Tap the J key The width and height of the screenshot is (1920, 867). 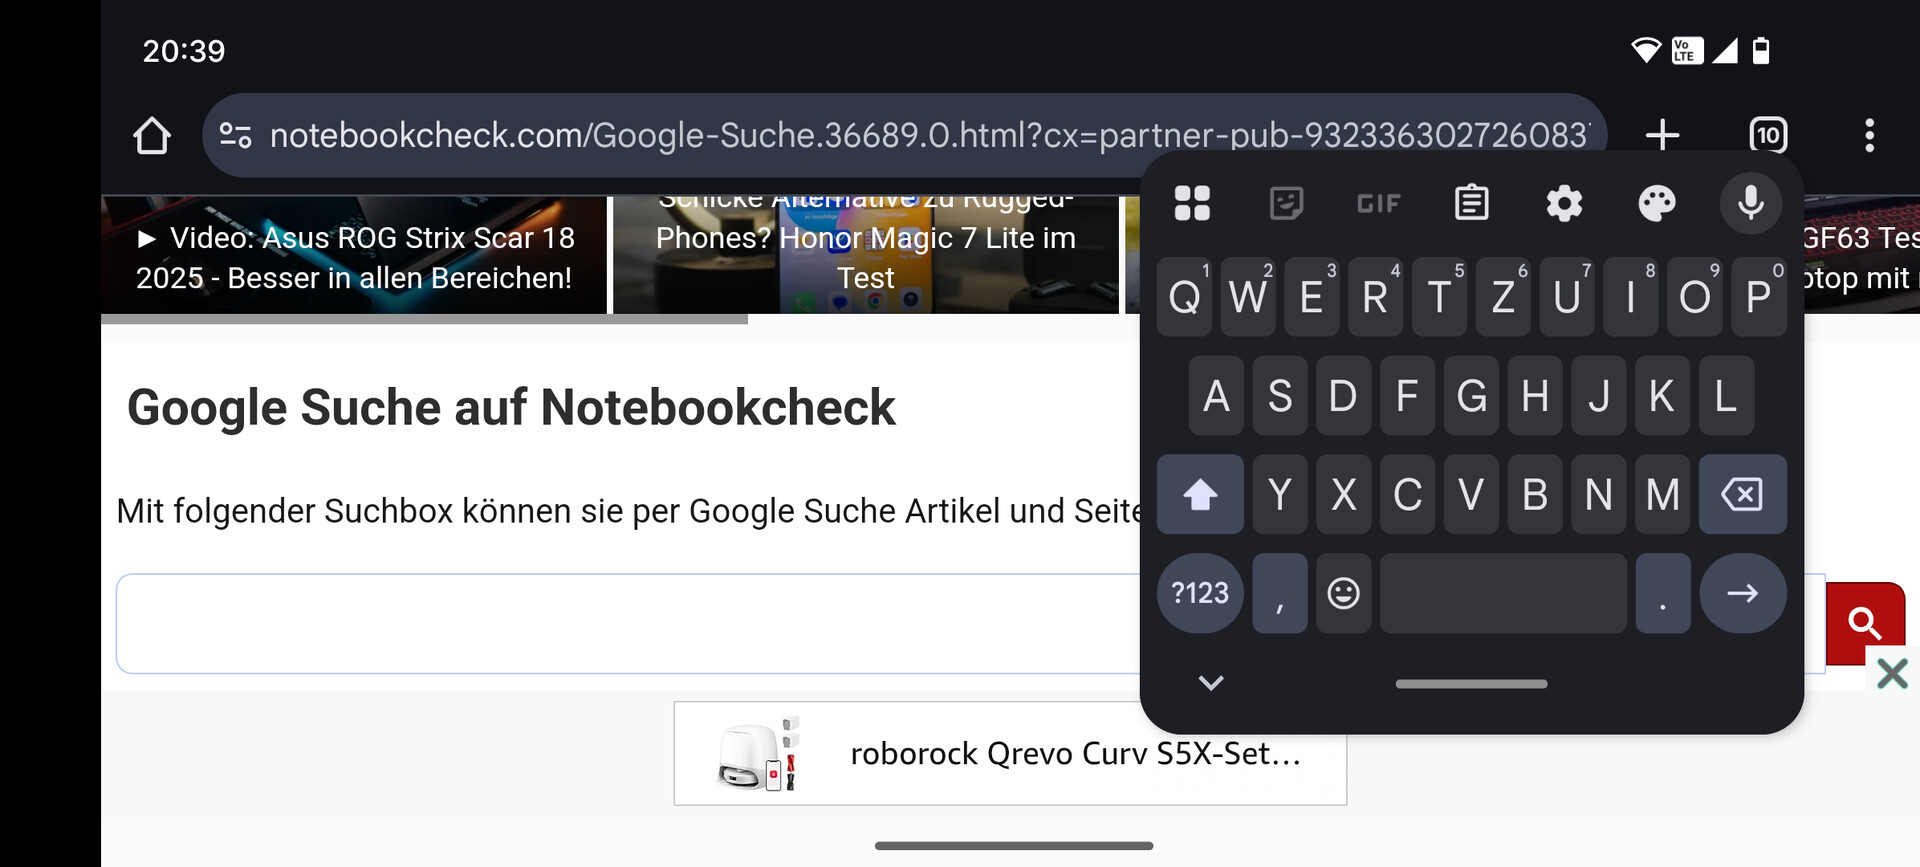pyautogui.click(x=1599, y=396)
